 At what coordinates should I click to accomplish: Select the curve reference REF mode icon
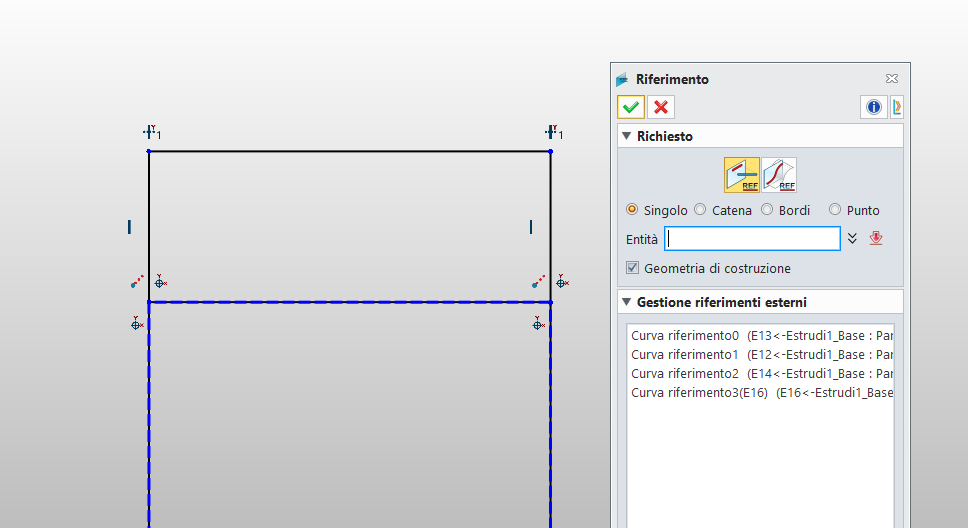742,175
